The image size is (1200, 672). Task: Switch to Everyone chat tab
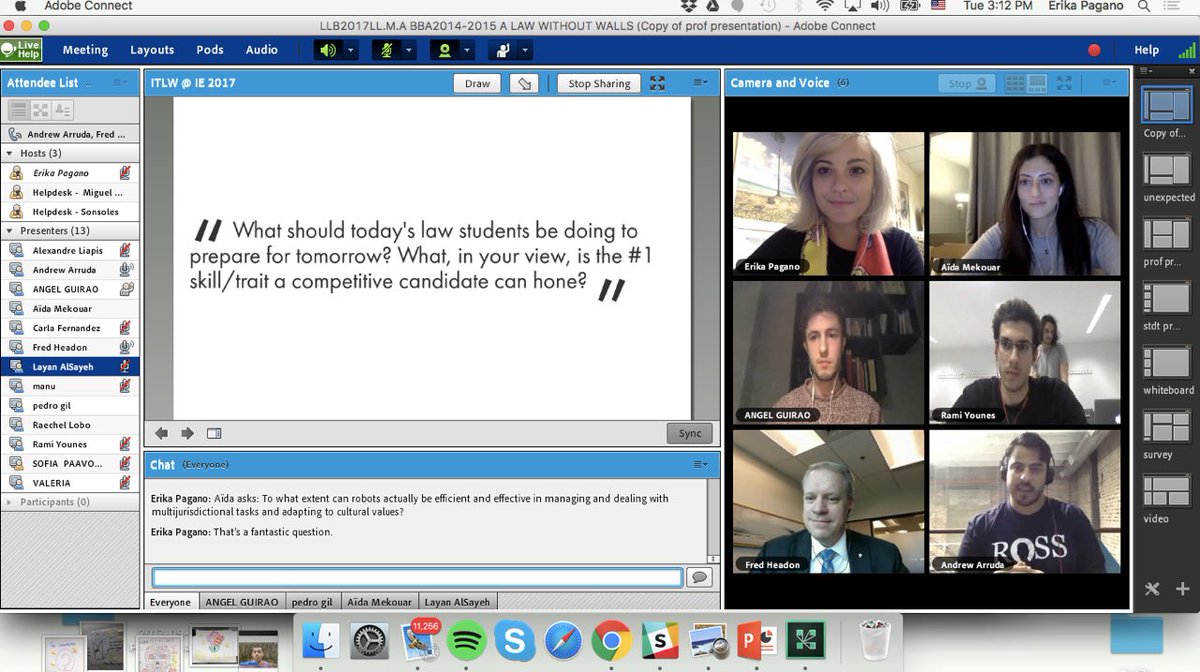point(170,602)
